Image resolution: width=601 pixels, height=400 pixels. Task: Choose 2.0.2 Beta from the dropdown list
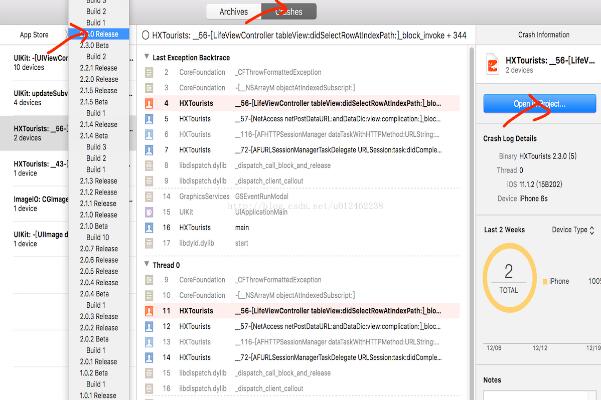tap(99, 339)
